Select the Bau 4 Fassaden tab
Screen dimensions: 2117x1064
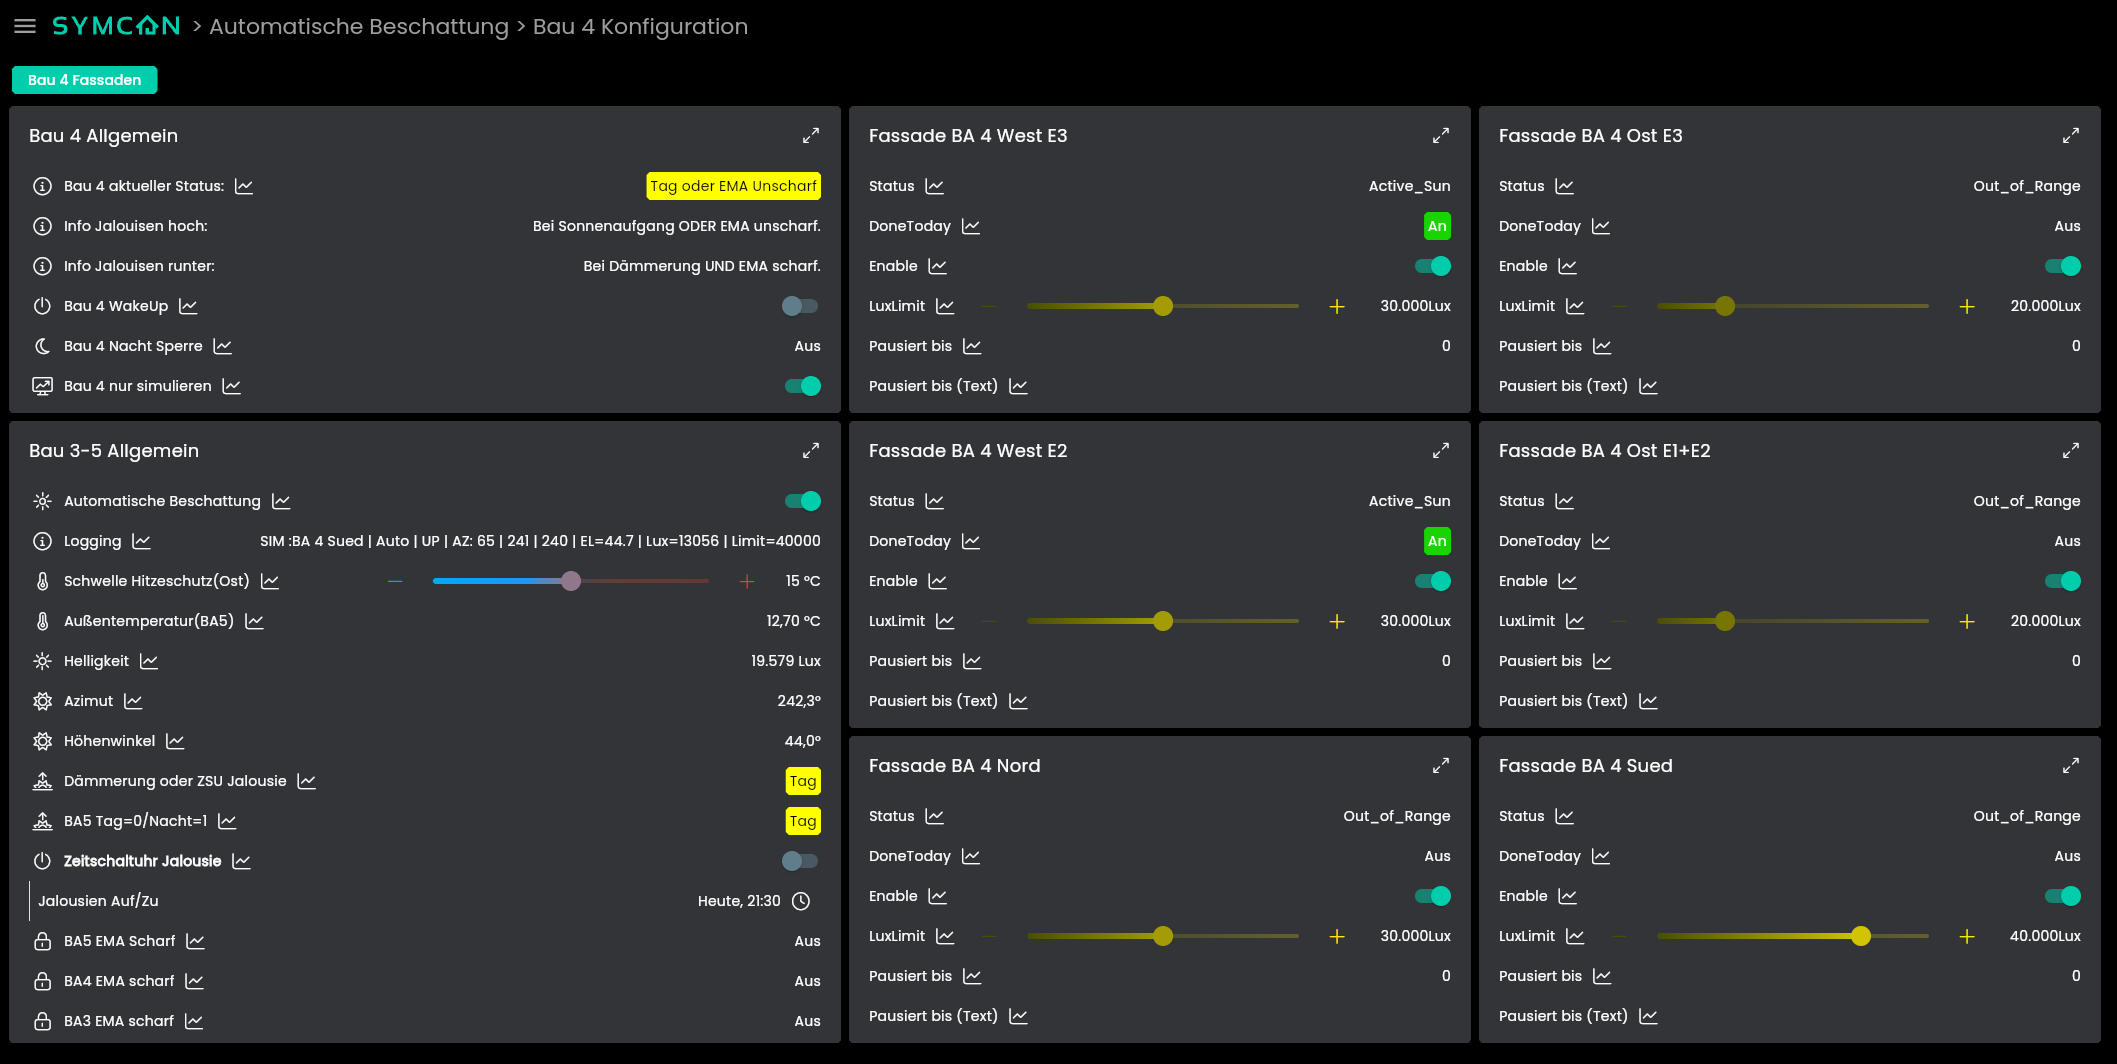point(85,80)
